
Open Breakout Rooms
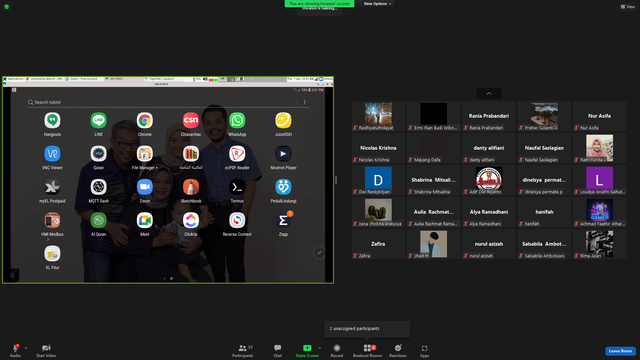pyautogui.click(x=367, y=350)
